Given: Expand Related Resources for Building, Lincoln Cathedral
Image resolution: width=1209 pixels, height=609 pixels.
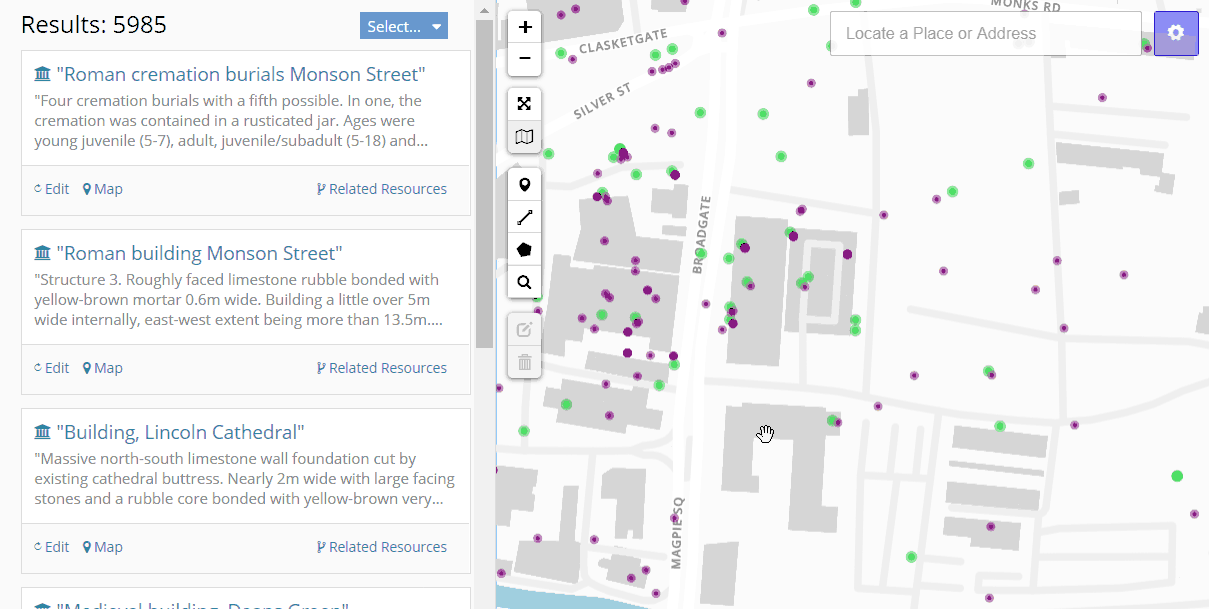Looking at the screenshot, I should (x=381, y=547).
